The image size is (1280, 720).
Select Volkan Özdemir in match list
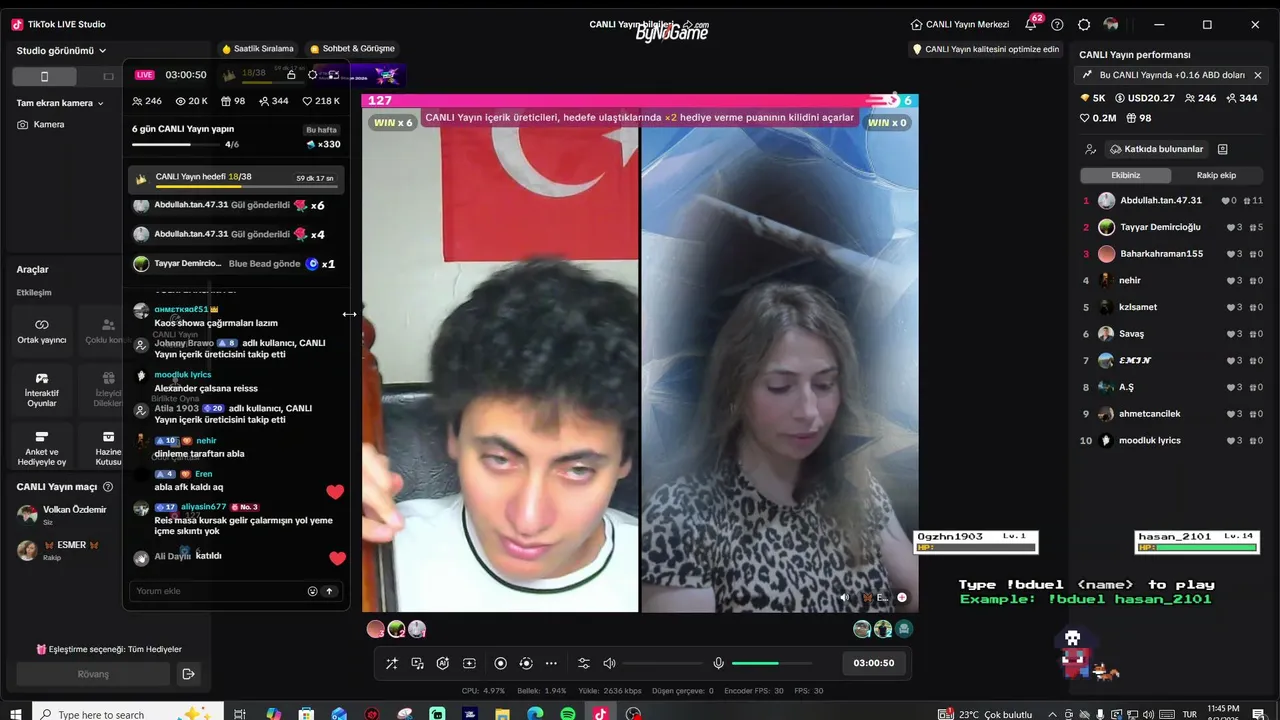62,514
